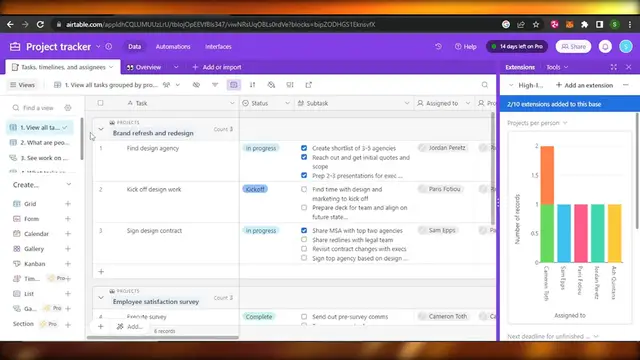Go back using the browser back arrow

(x=10, y=24)
